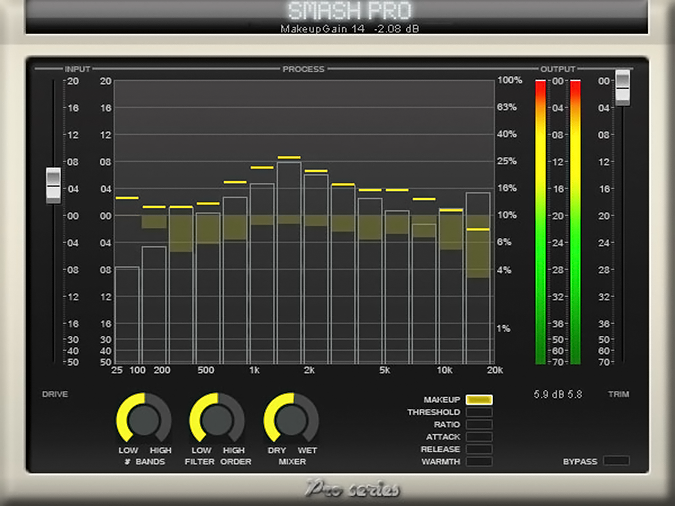Click the SMASH PRO title display
675x506 pixels.
[x=337, y=11]
